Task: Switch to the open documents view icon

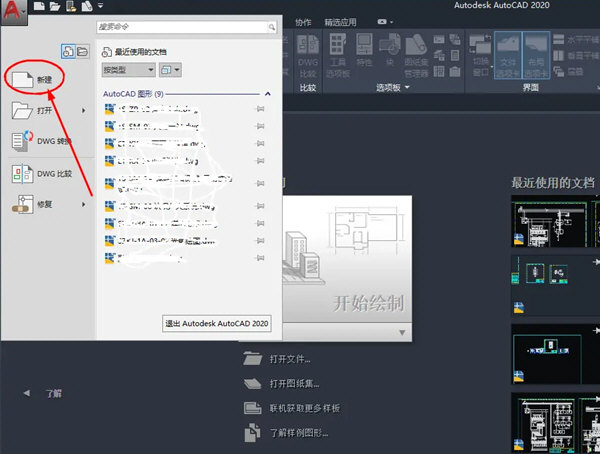Action: point(83,50)
